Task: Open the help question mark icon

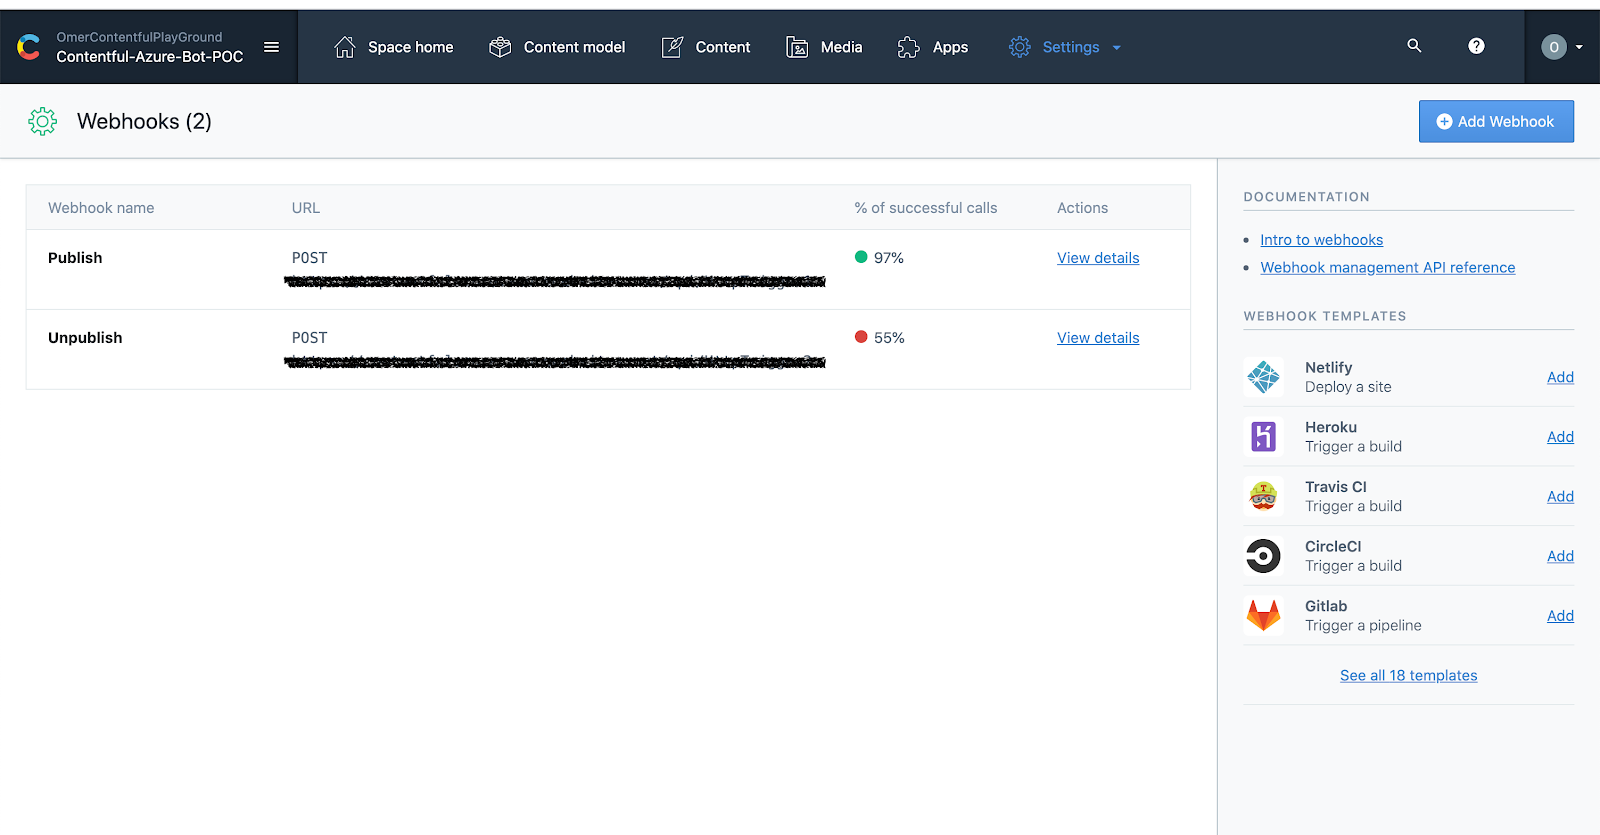Action: (1476, 46)
